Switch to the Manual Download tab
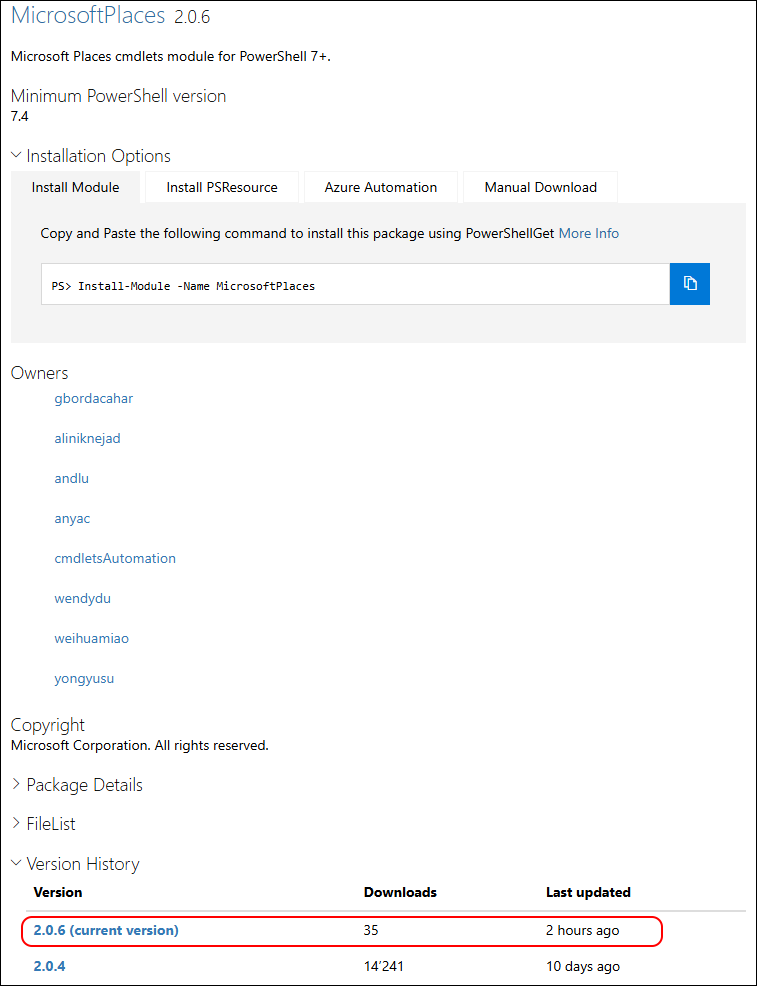The height and width of the screenshot is (986, 757). pos(541,187)
